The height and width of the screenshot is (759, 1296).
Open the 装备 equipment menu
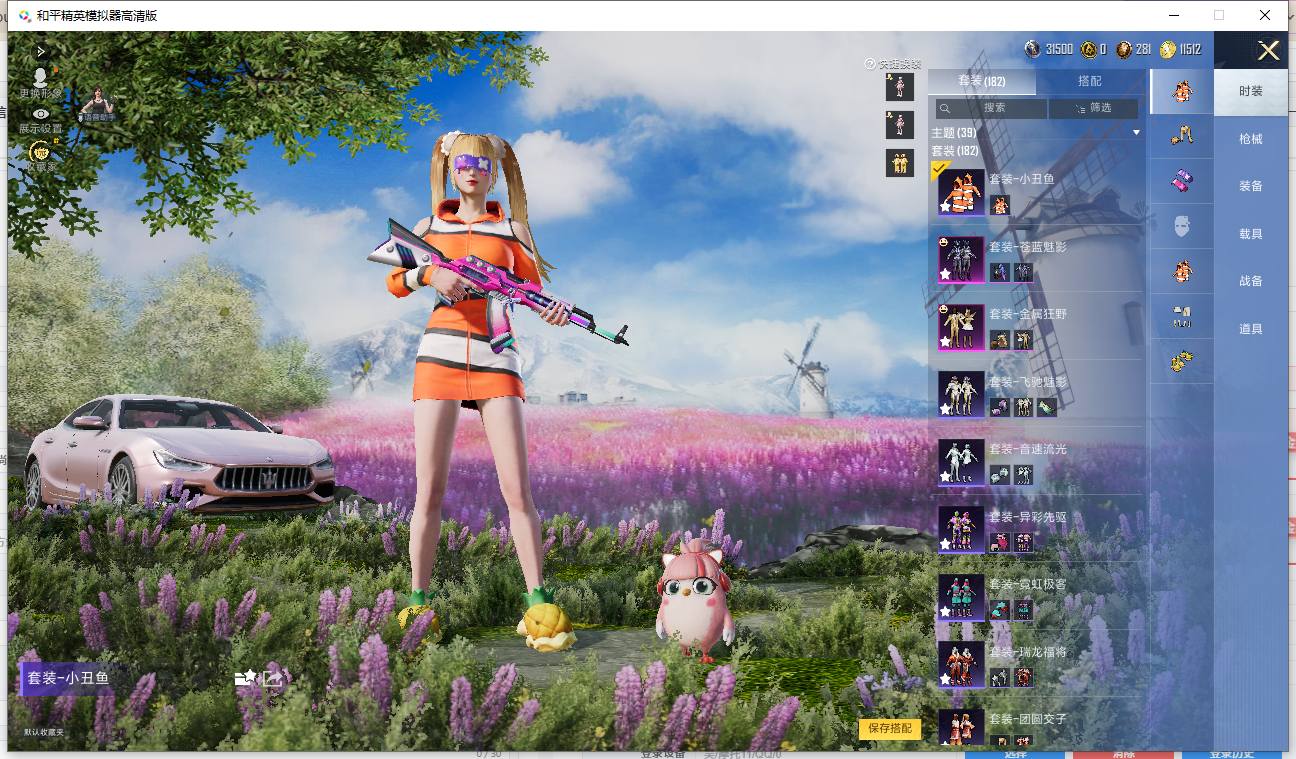1251,186
